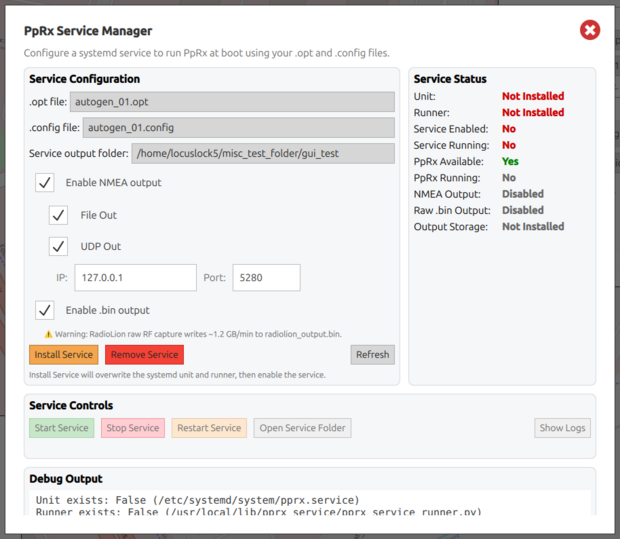Focus the IP address input
This screenshot has height=539, width=620.
[136, 278]
